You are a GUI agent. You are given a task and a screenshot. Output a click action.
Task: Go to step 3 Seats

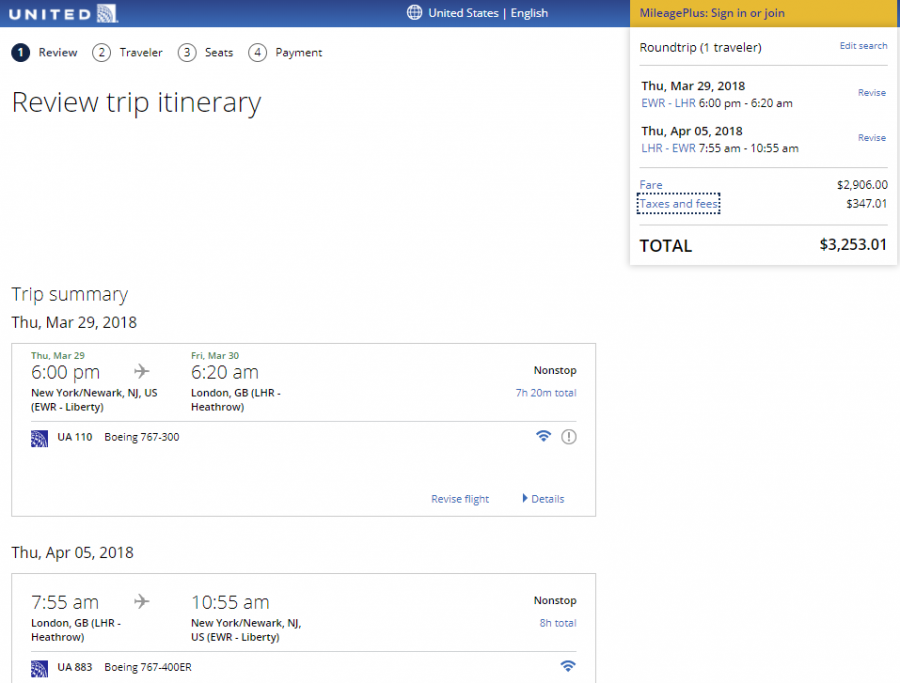pyautogui.click(x=206, y=53)
